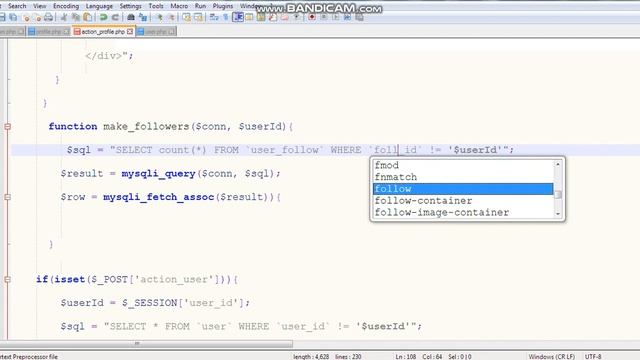Open the User Defined Language icon
Screen dimensions: 640x360
[x=249, y=17]
